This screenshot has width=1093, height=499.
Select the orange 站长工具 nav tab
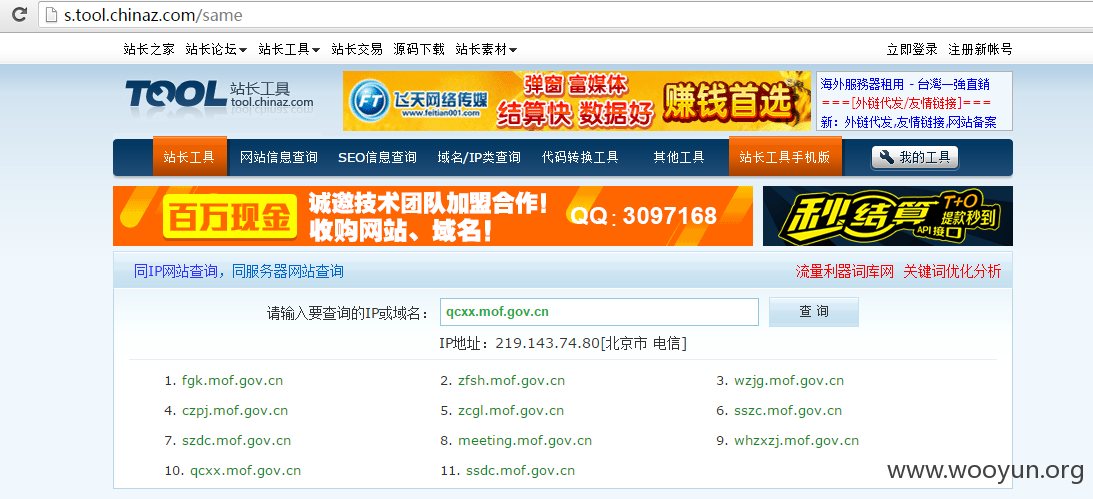click(x=190, y=157)
